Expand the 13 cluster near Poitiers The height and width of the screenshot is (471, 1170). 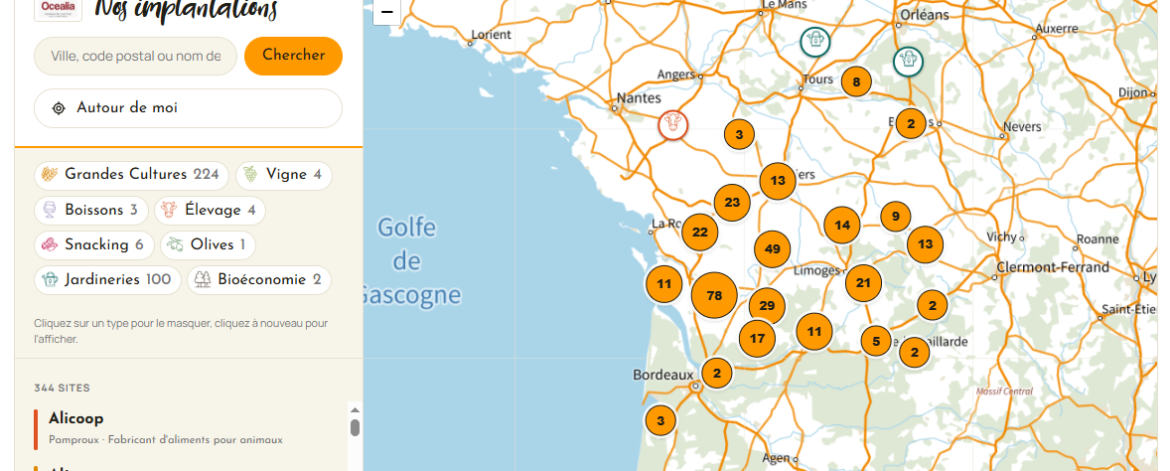point(778,181)
